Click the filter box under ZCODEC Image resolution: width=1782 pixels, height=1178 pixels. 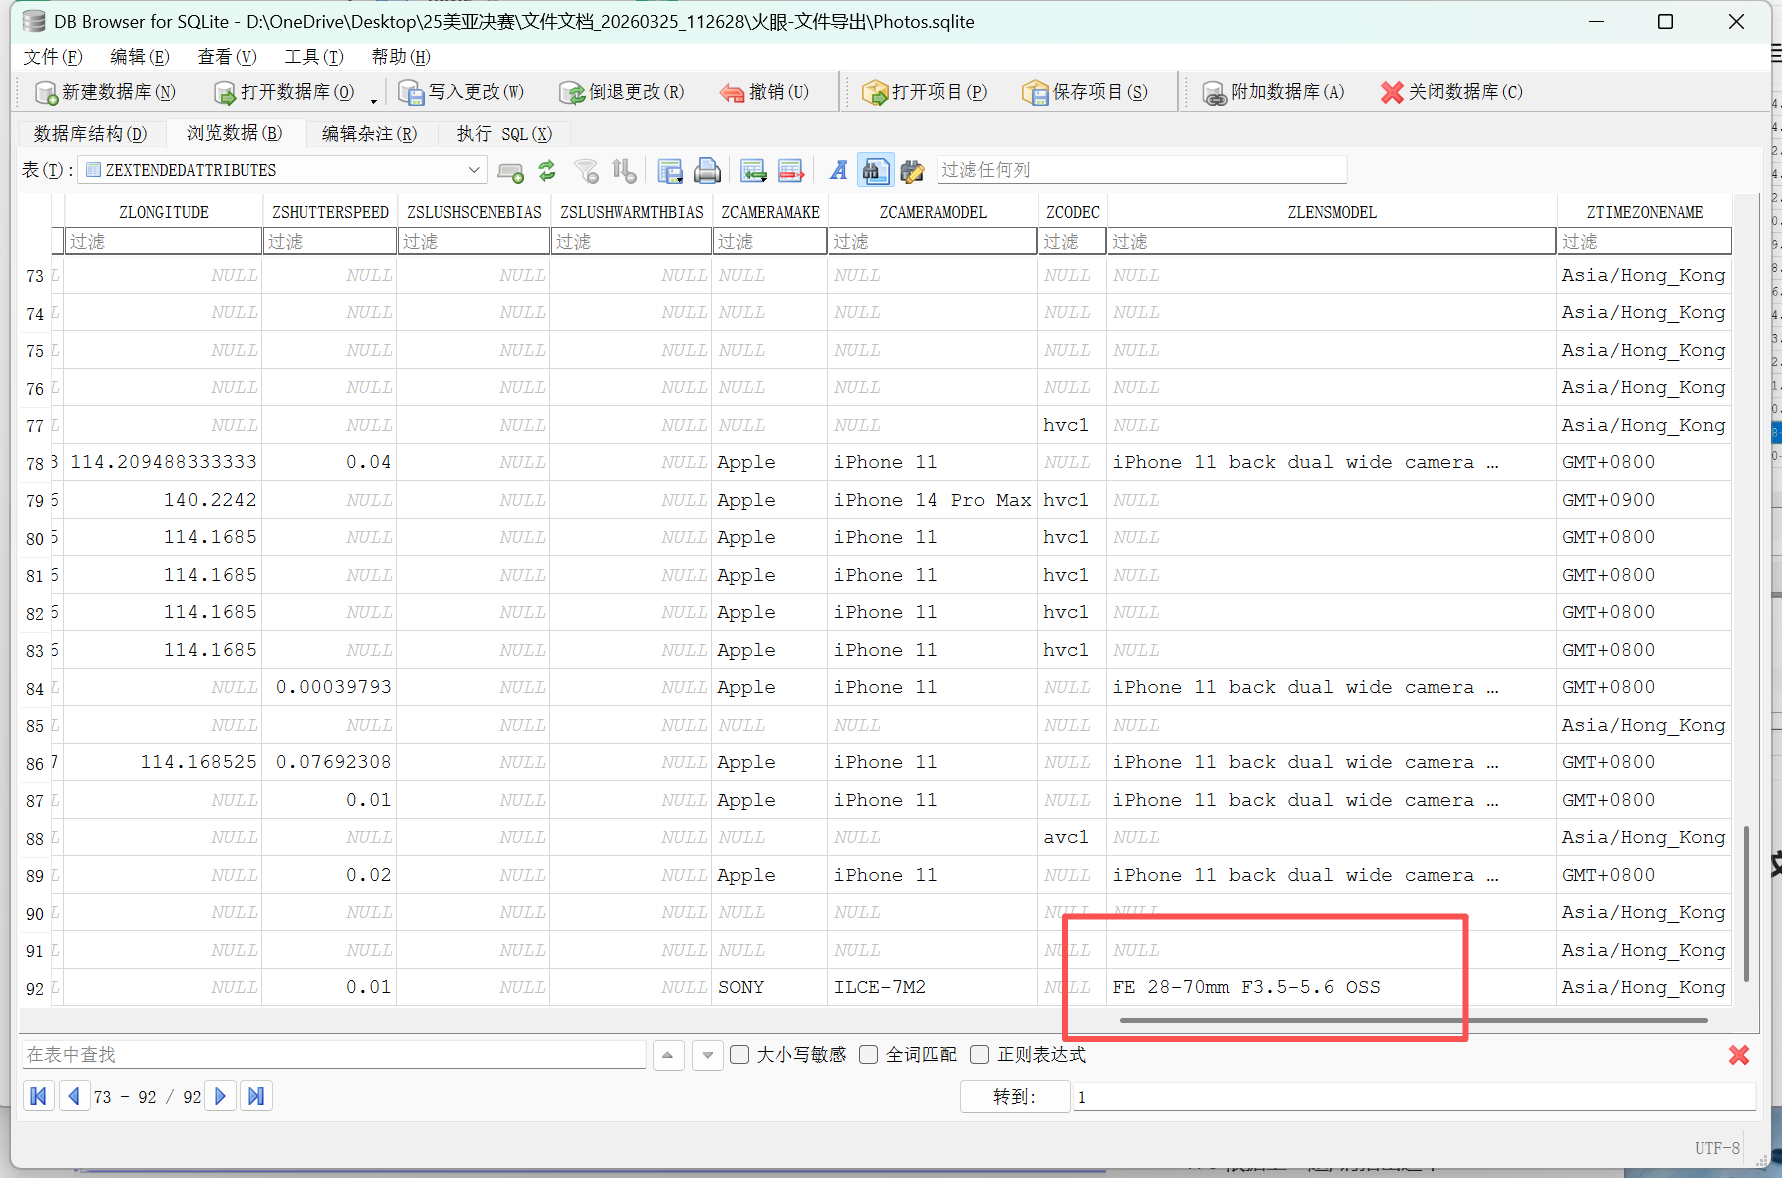1072,241
